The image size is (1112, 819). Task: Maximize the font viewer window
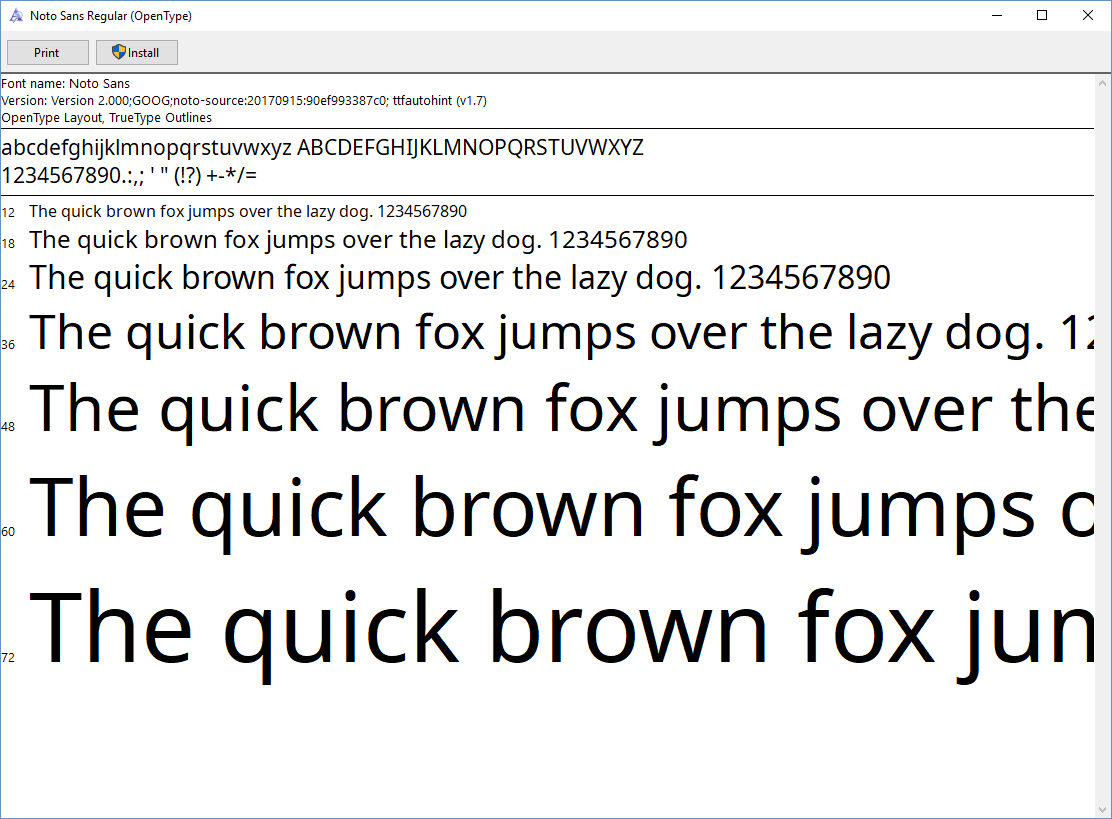pos(1042,16)
